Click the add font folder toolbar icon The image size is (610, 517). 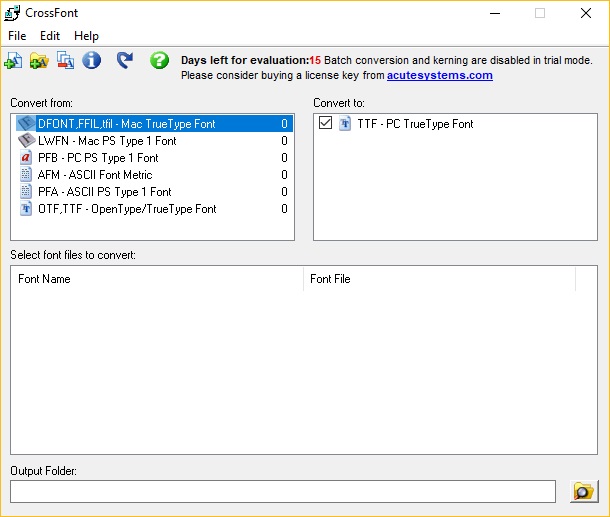click(x=39, y=61)
